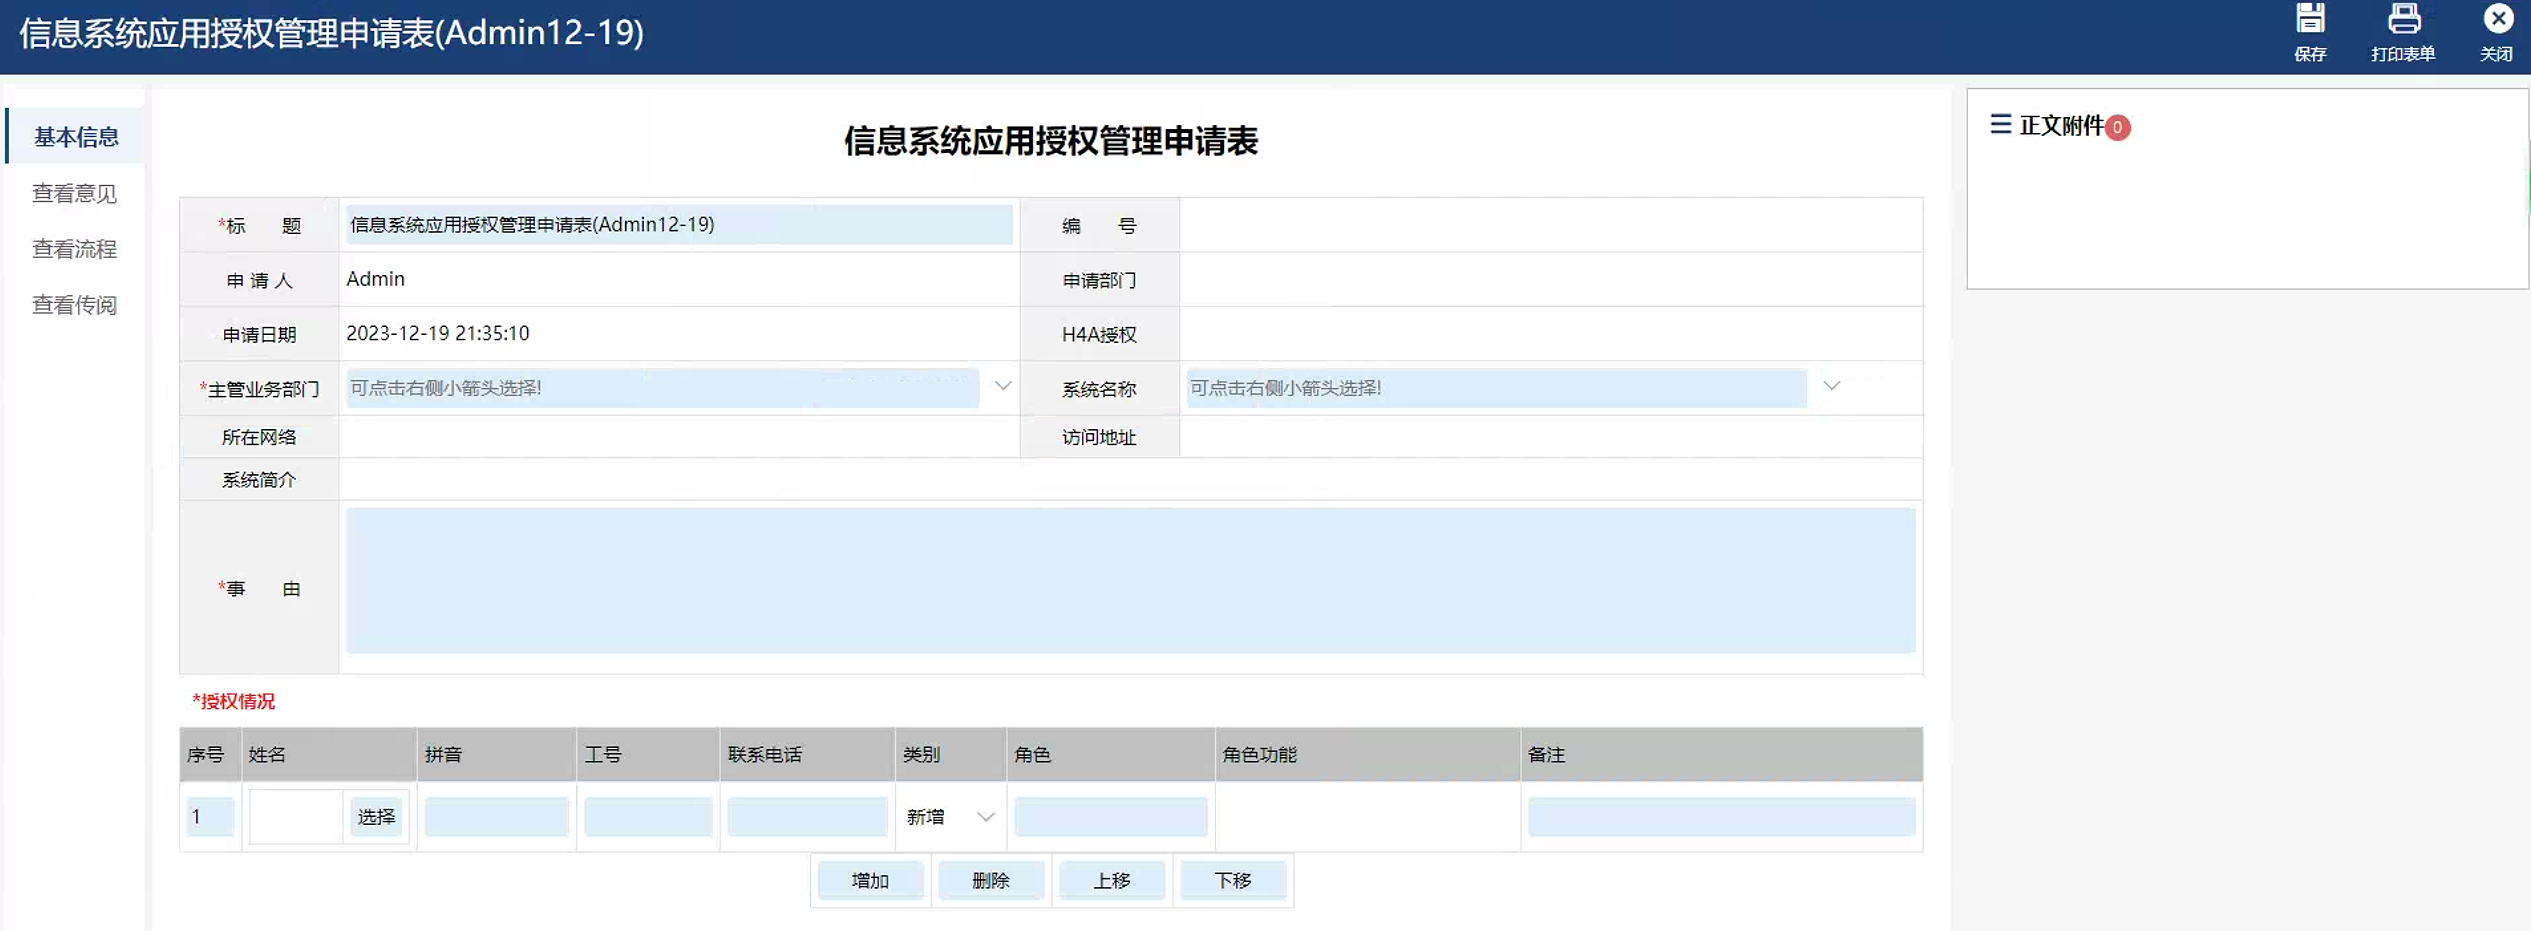This screenshot has width=2531, height=931.
Task: Click the 备注 field in row 1
Action: pyautogui.click(x=1721, y=817)
